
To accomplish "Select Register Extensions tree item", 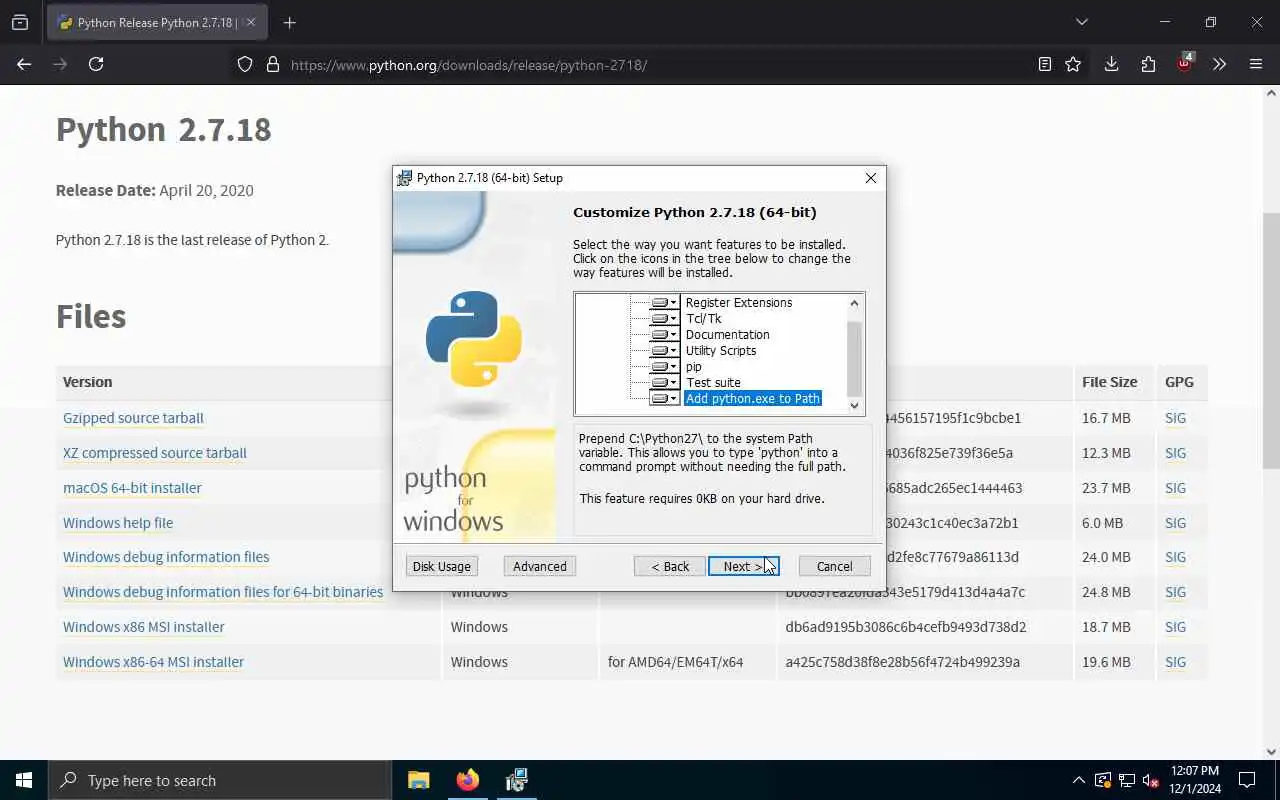I will pos(739,302).
